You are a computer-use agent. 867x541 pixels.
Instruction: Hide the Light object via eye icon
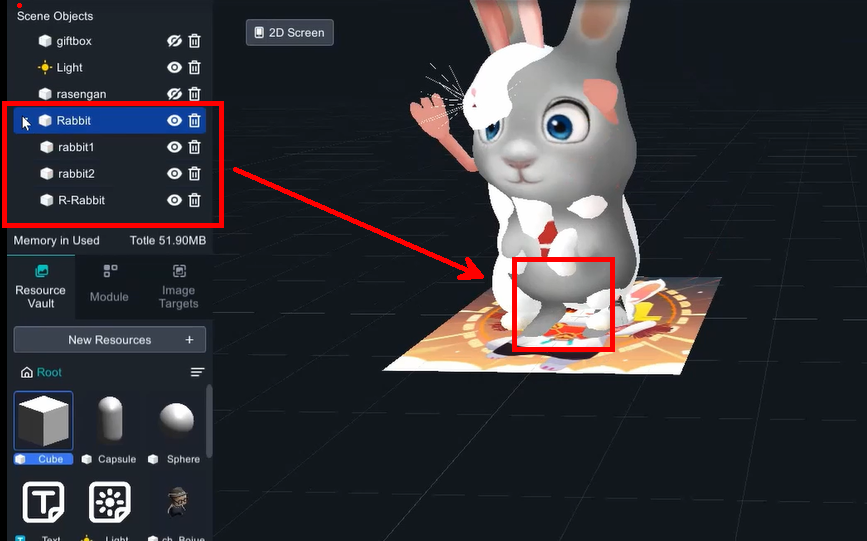pos(174,68)
